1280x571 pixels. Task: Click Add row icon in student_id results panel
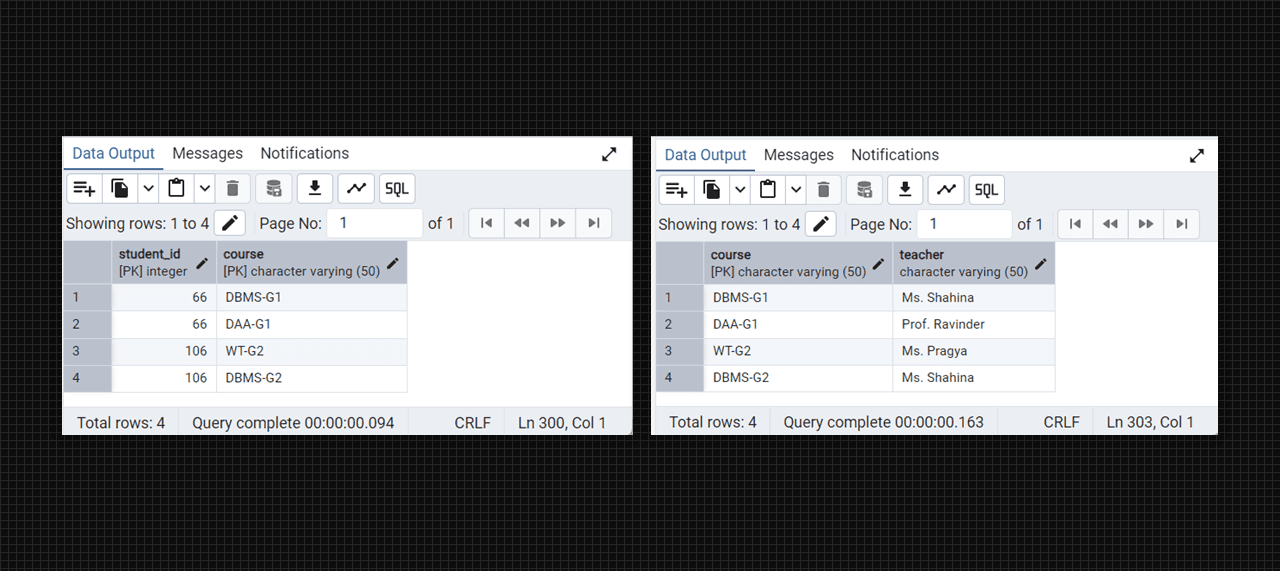(85, 188)
